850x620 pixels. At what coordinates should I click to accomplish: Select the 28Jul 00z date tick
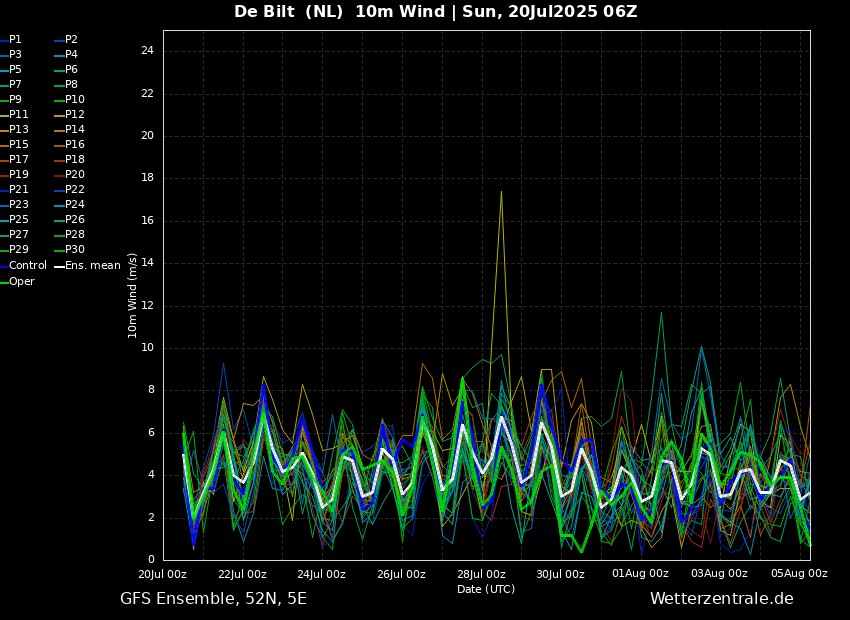coord(481,574)
